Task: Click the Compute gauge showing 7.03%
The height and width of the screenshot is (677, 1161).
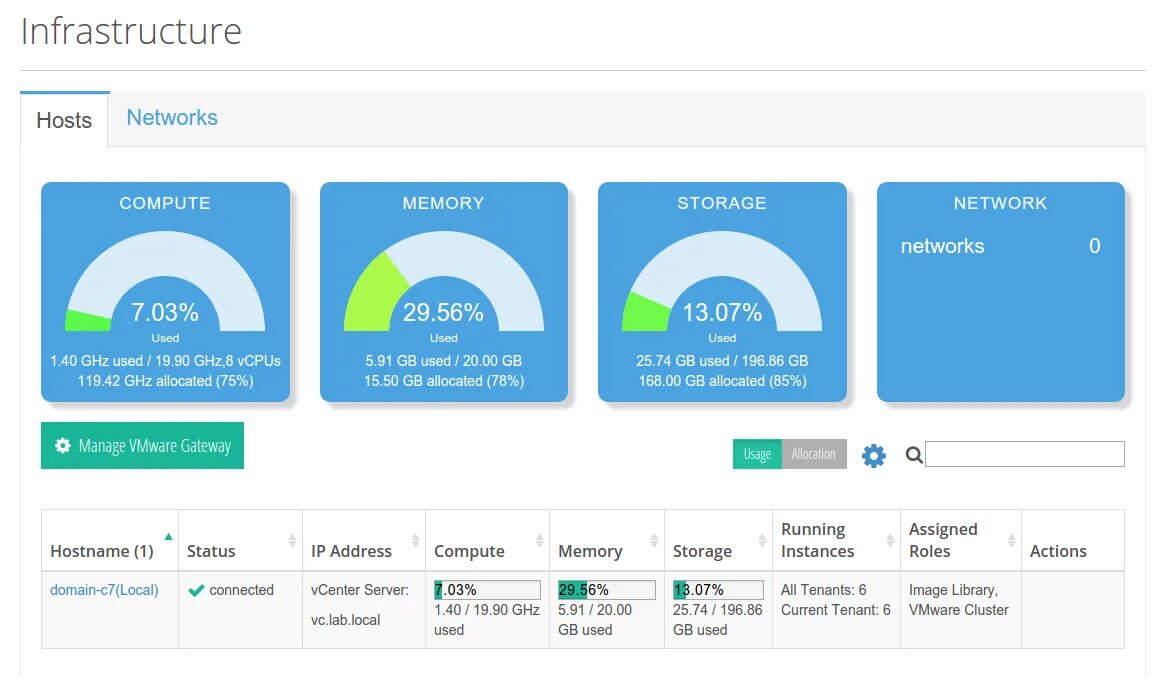Action: (165, 281)
